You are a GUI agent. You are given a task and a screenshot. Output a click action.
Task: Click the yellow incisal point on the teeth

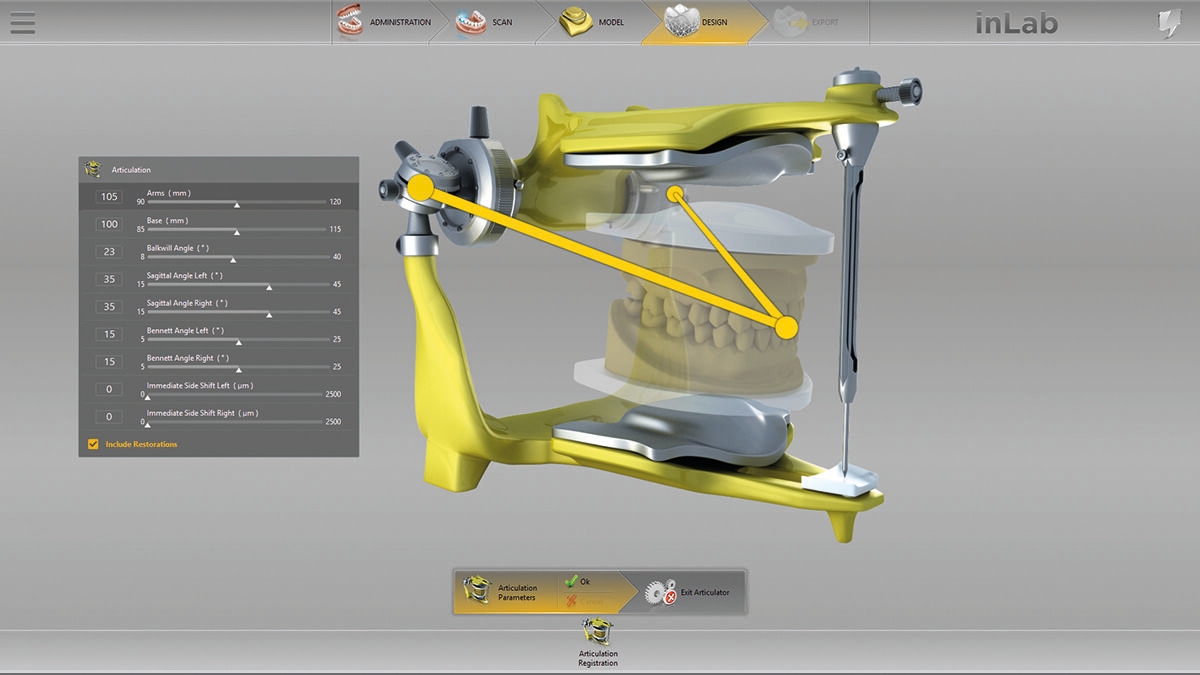coord(787,326)
